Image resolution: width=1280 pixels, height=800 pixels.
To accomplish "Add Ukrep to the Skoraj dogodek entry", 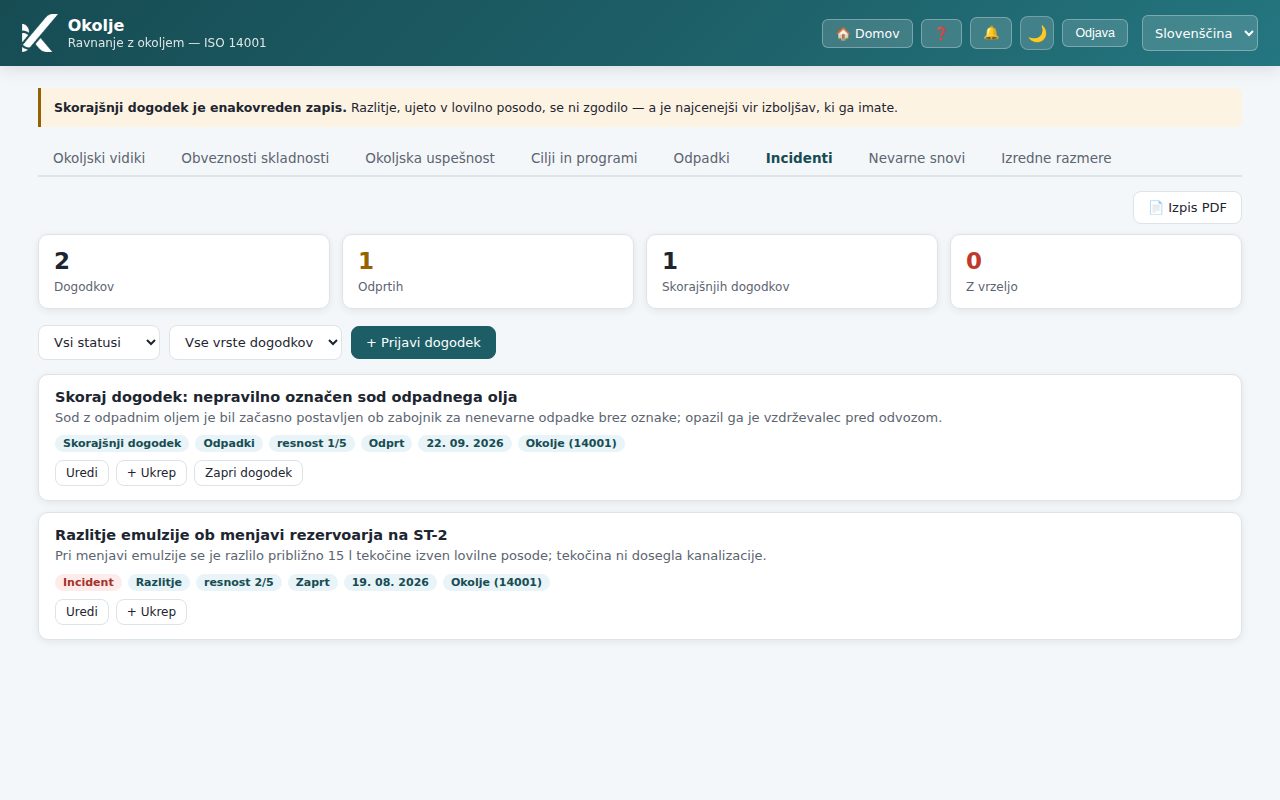I will [x=151, y=473].
